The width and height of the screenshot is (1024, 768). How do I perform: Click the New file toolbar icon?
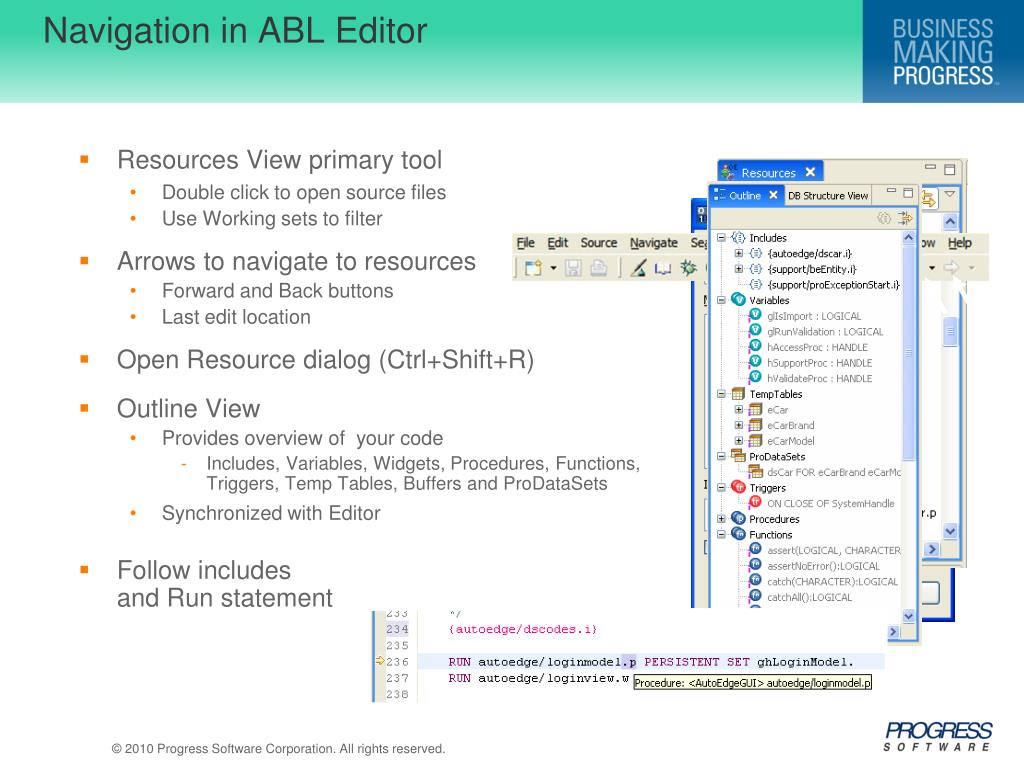533,268
